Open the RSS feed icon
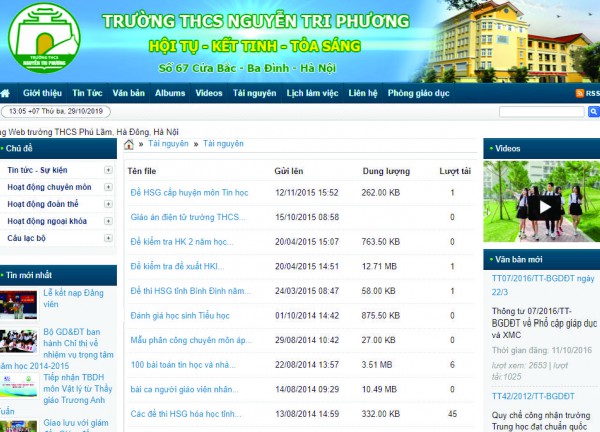Screen dimensions: 600x432 (x=580, y=93)
